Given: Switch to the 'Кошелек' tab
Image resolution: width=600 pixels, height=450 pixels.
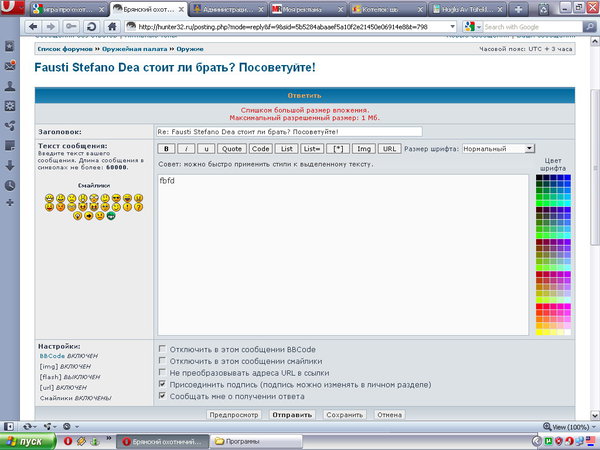Looking at the screenshot, I should pos(388,10).
